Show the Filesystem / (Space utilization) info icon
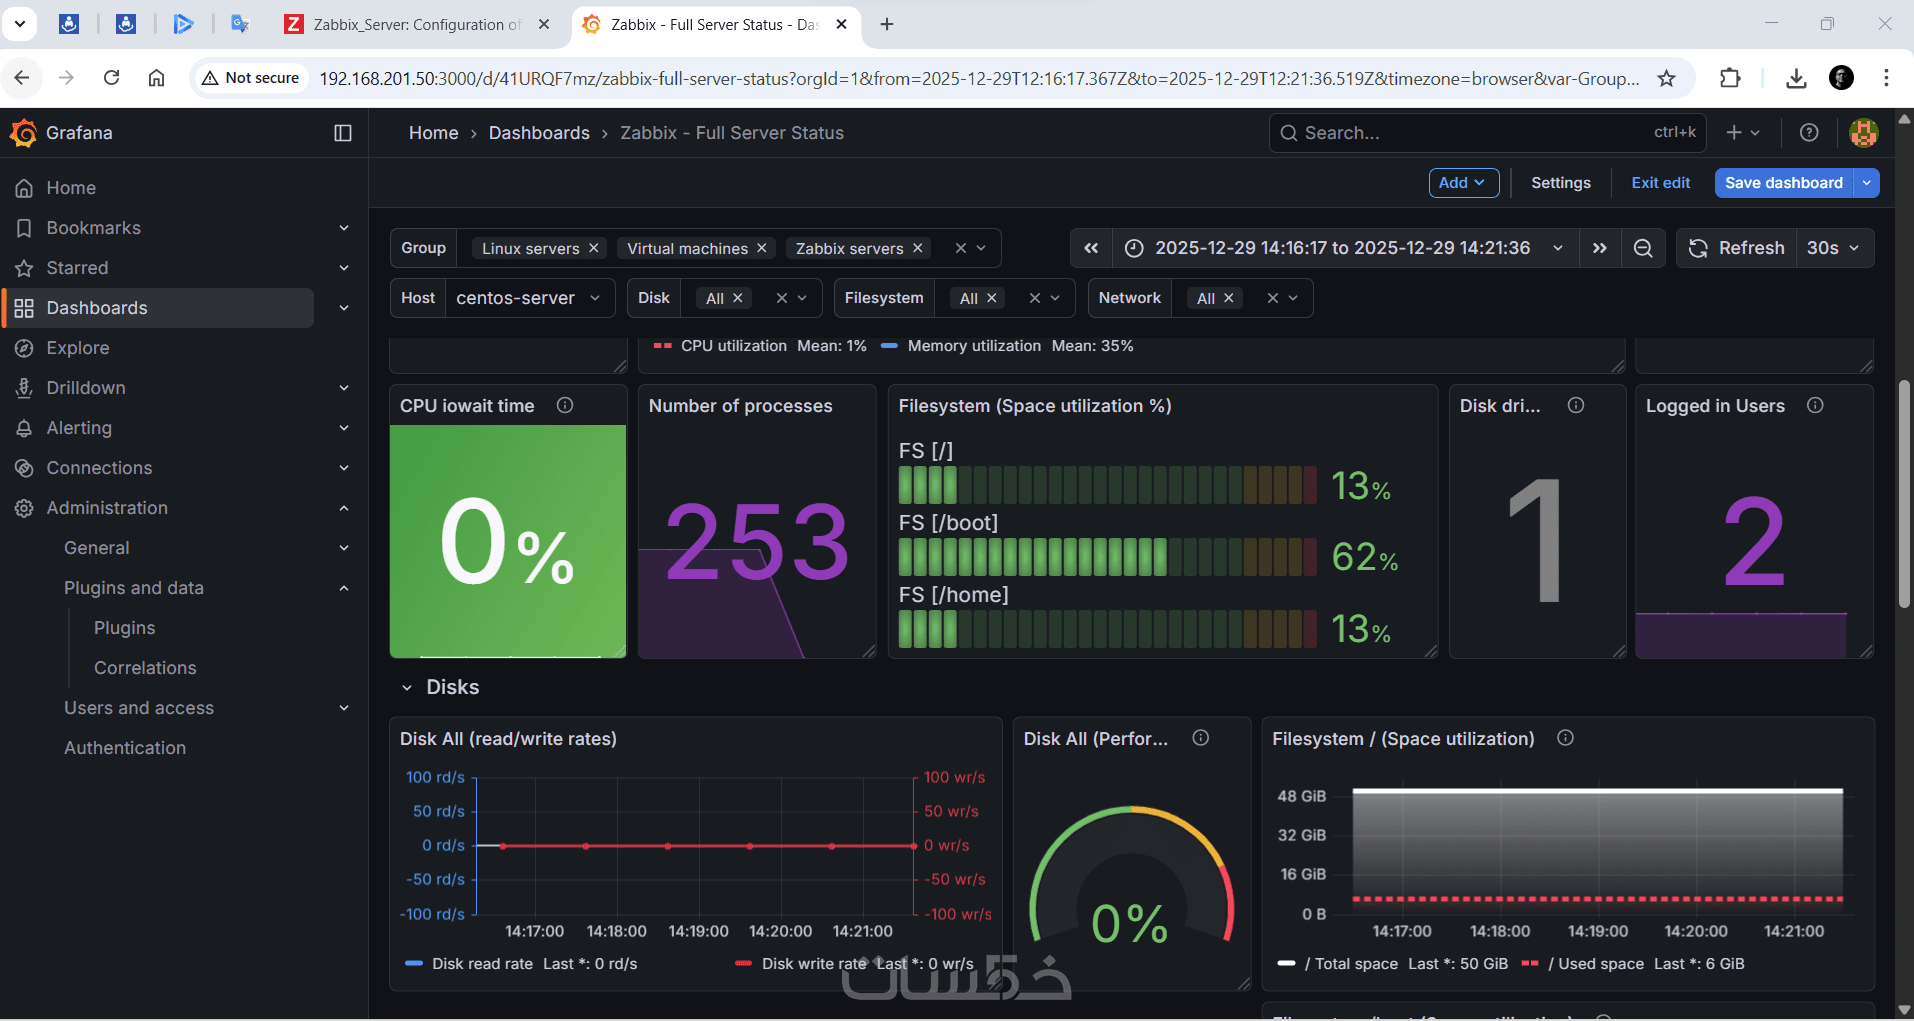Screen dimensions: 1914x1021 click(x=1566, y=738)
